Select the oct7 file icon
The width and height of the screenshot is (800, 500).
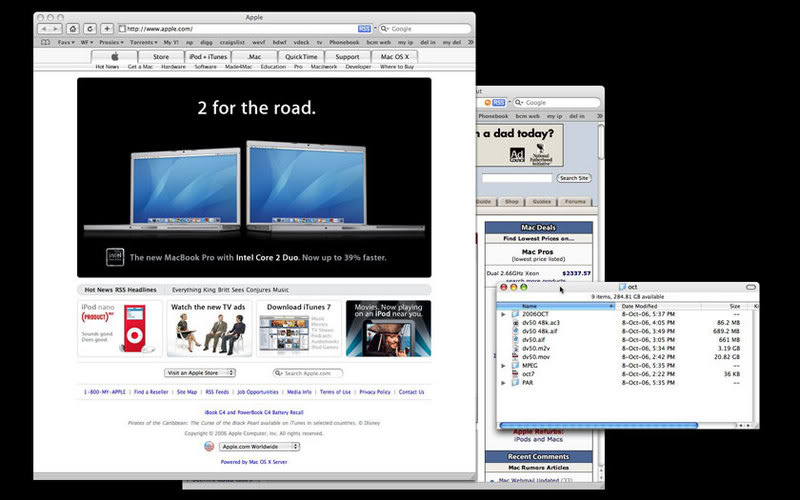pyautogui.click(x=515, y=374)
